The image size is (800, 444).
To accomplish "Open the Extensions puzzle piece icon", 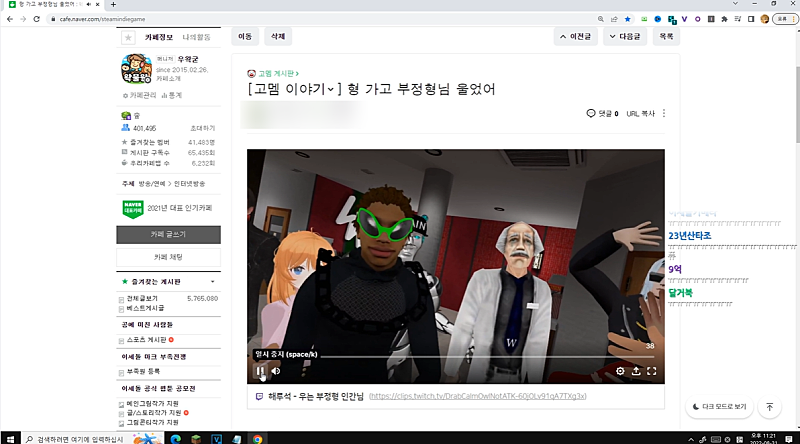I will tap(724, 19).
